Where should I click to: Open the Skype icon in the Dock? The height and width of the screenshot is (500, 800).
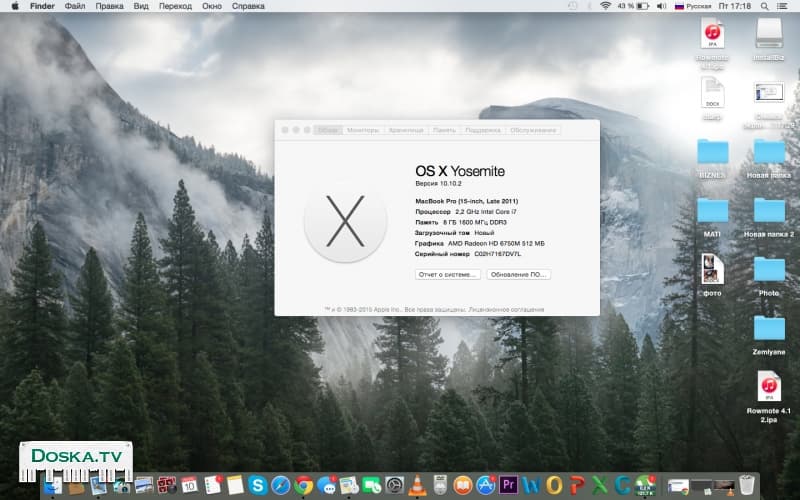click(257, 486)
